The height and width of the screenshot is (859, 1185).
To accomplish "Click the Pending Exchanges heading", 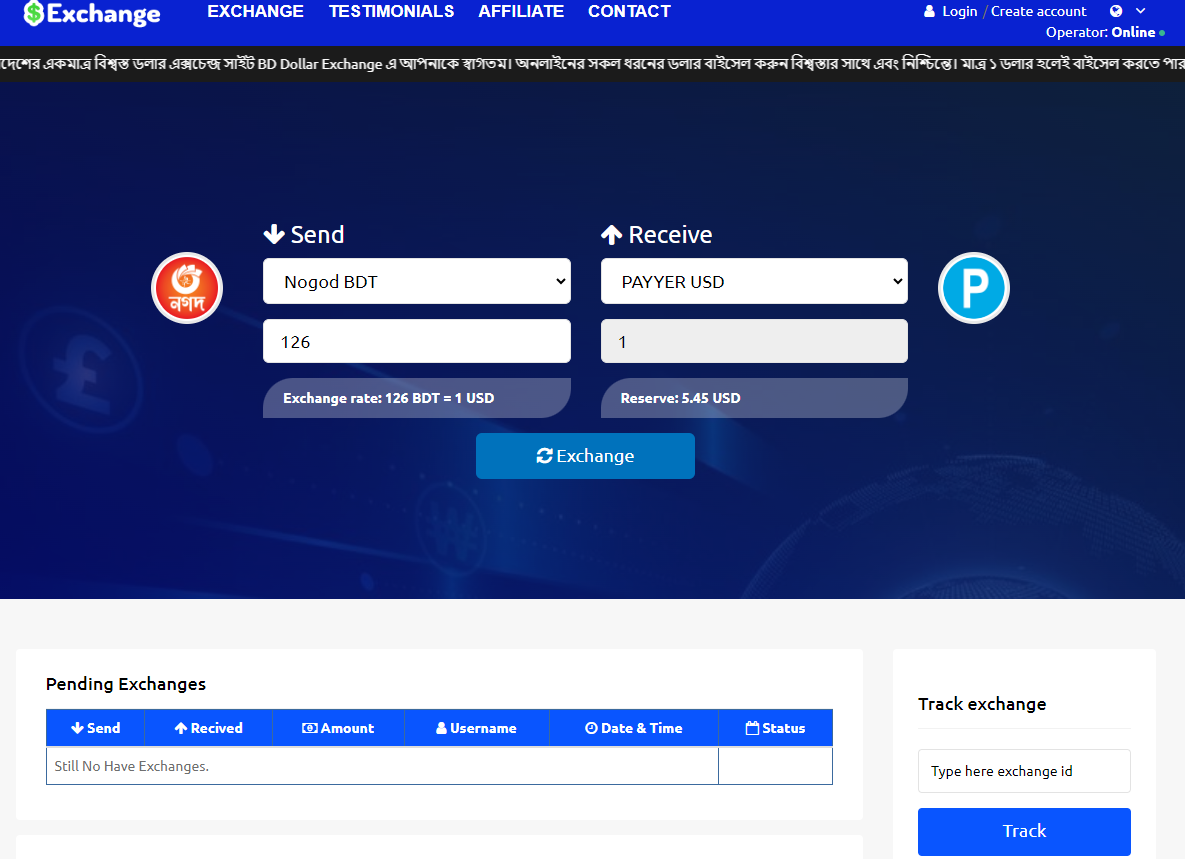I will 125,684.
